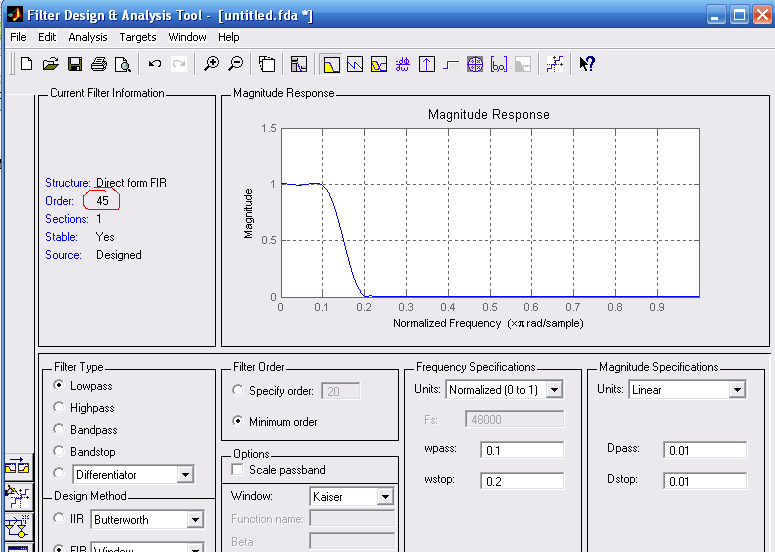Click the Save floppy disk icon
This screenshot has width=775, height=552.
(x=75, y=64)
